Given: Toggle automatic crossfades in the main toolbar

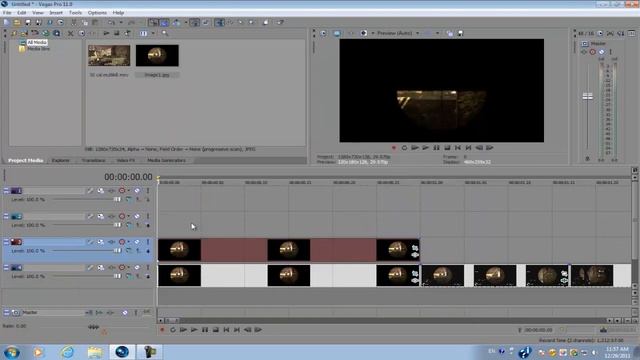Looking at the screenshot, I should [164, 22].
